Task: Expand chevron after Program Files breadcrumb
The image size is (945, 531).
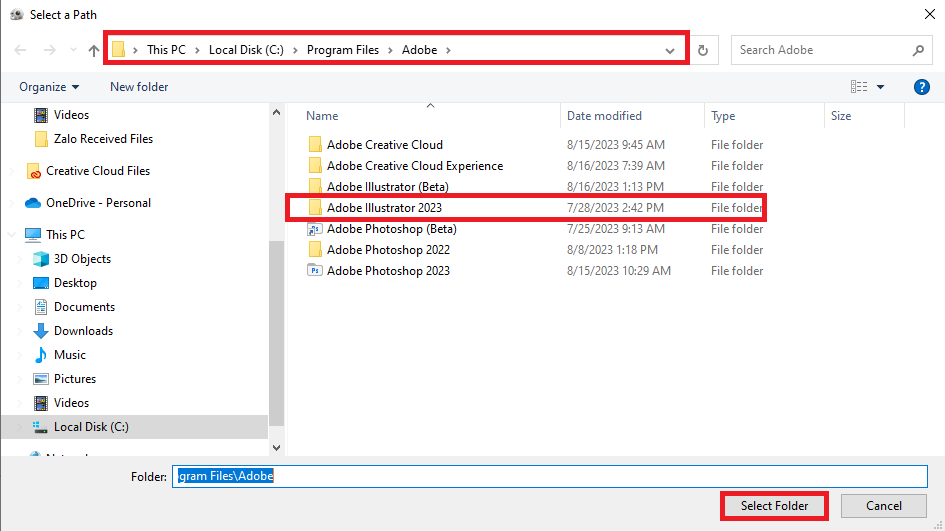Action: (390, 50)
